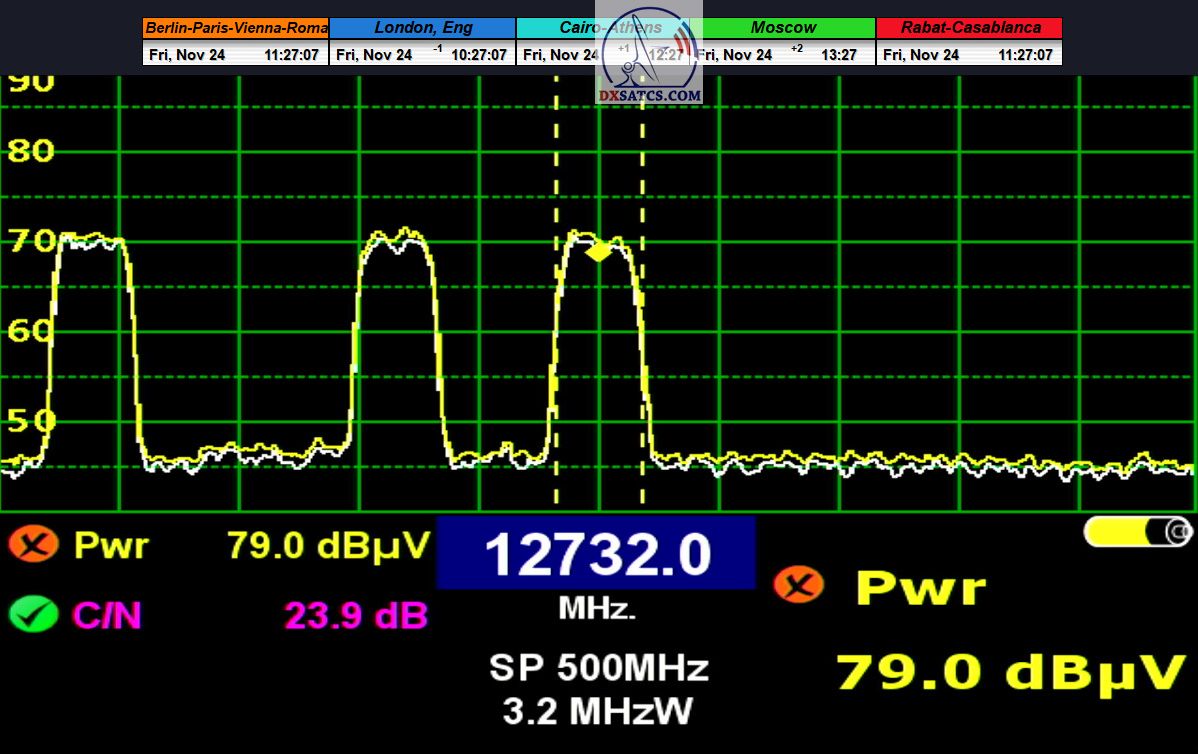
Task: Click the right dashed yellow marker line
Action: coord(642,300)
